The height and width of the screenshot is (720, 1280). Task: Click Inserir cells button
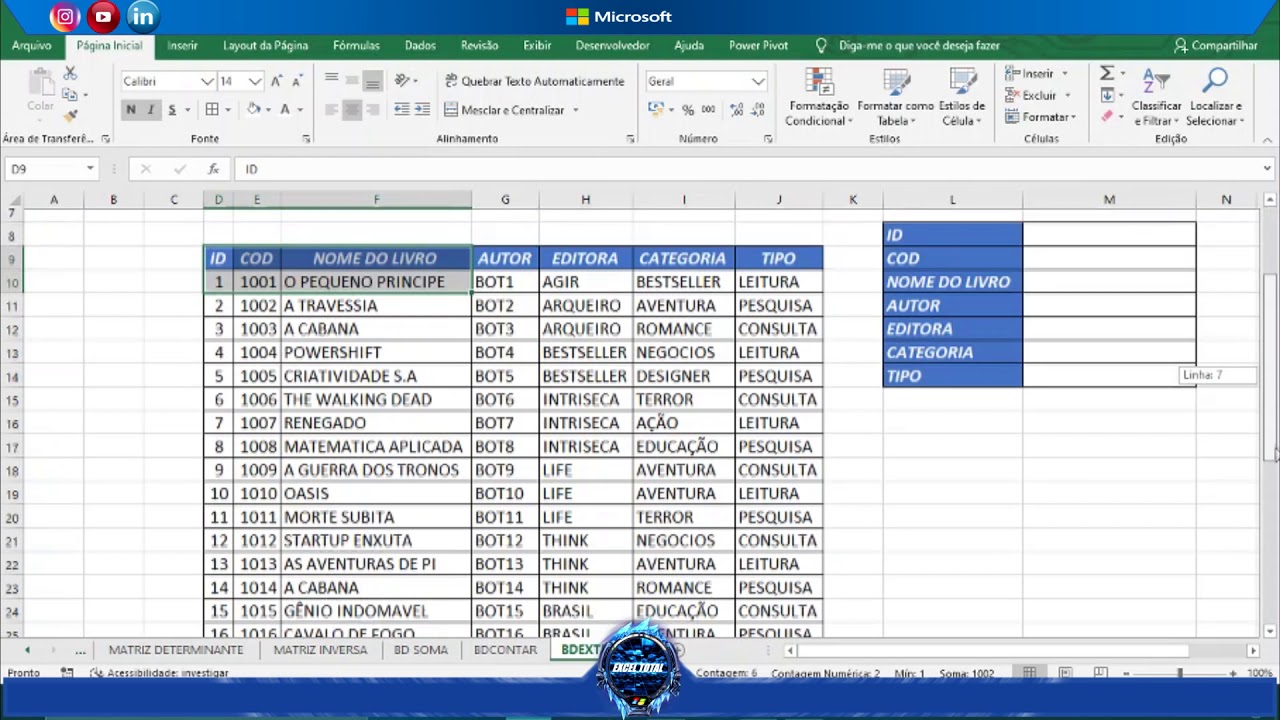pyautogui.click(x=1037, y=74)
